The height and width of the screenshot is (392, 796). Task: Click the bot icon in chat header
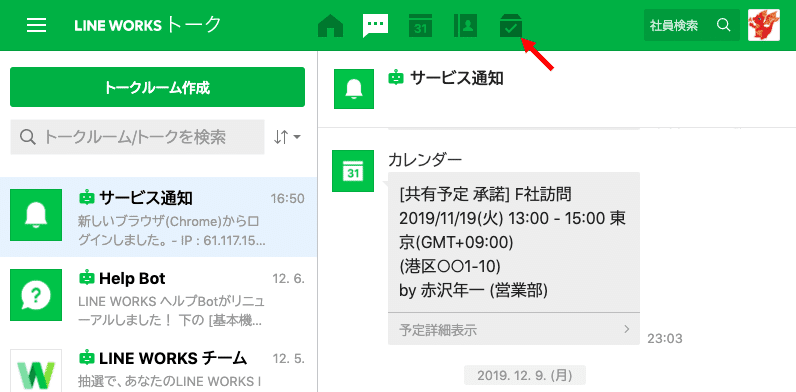[x=396, y=78]
